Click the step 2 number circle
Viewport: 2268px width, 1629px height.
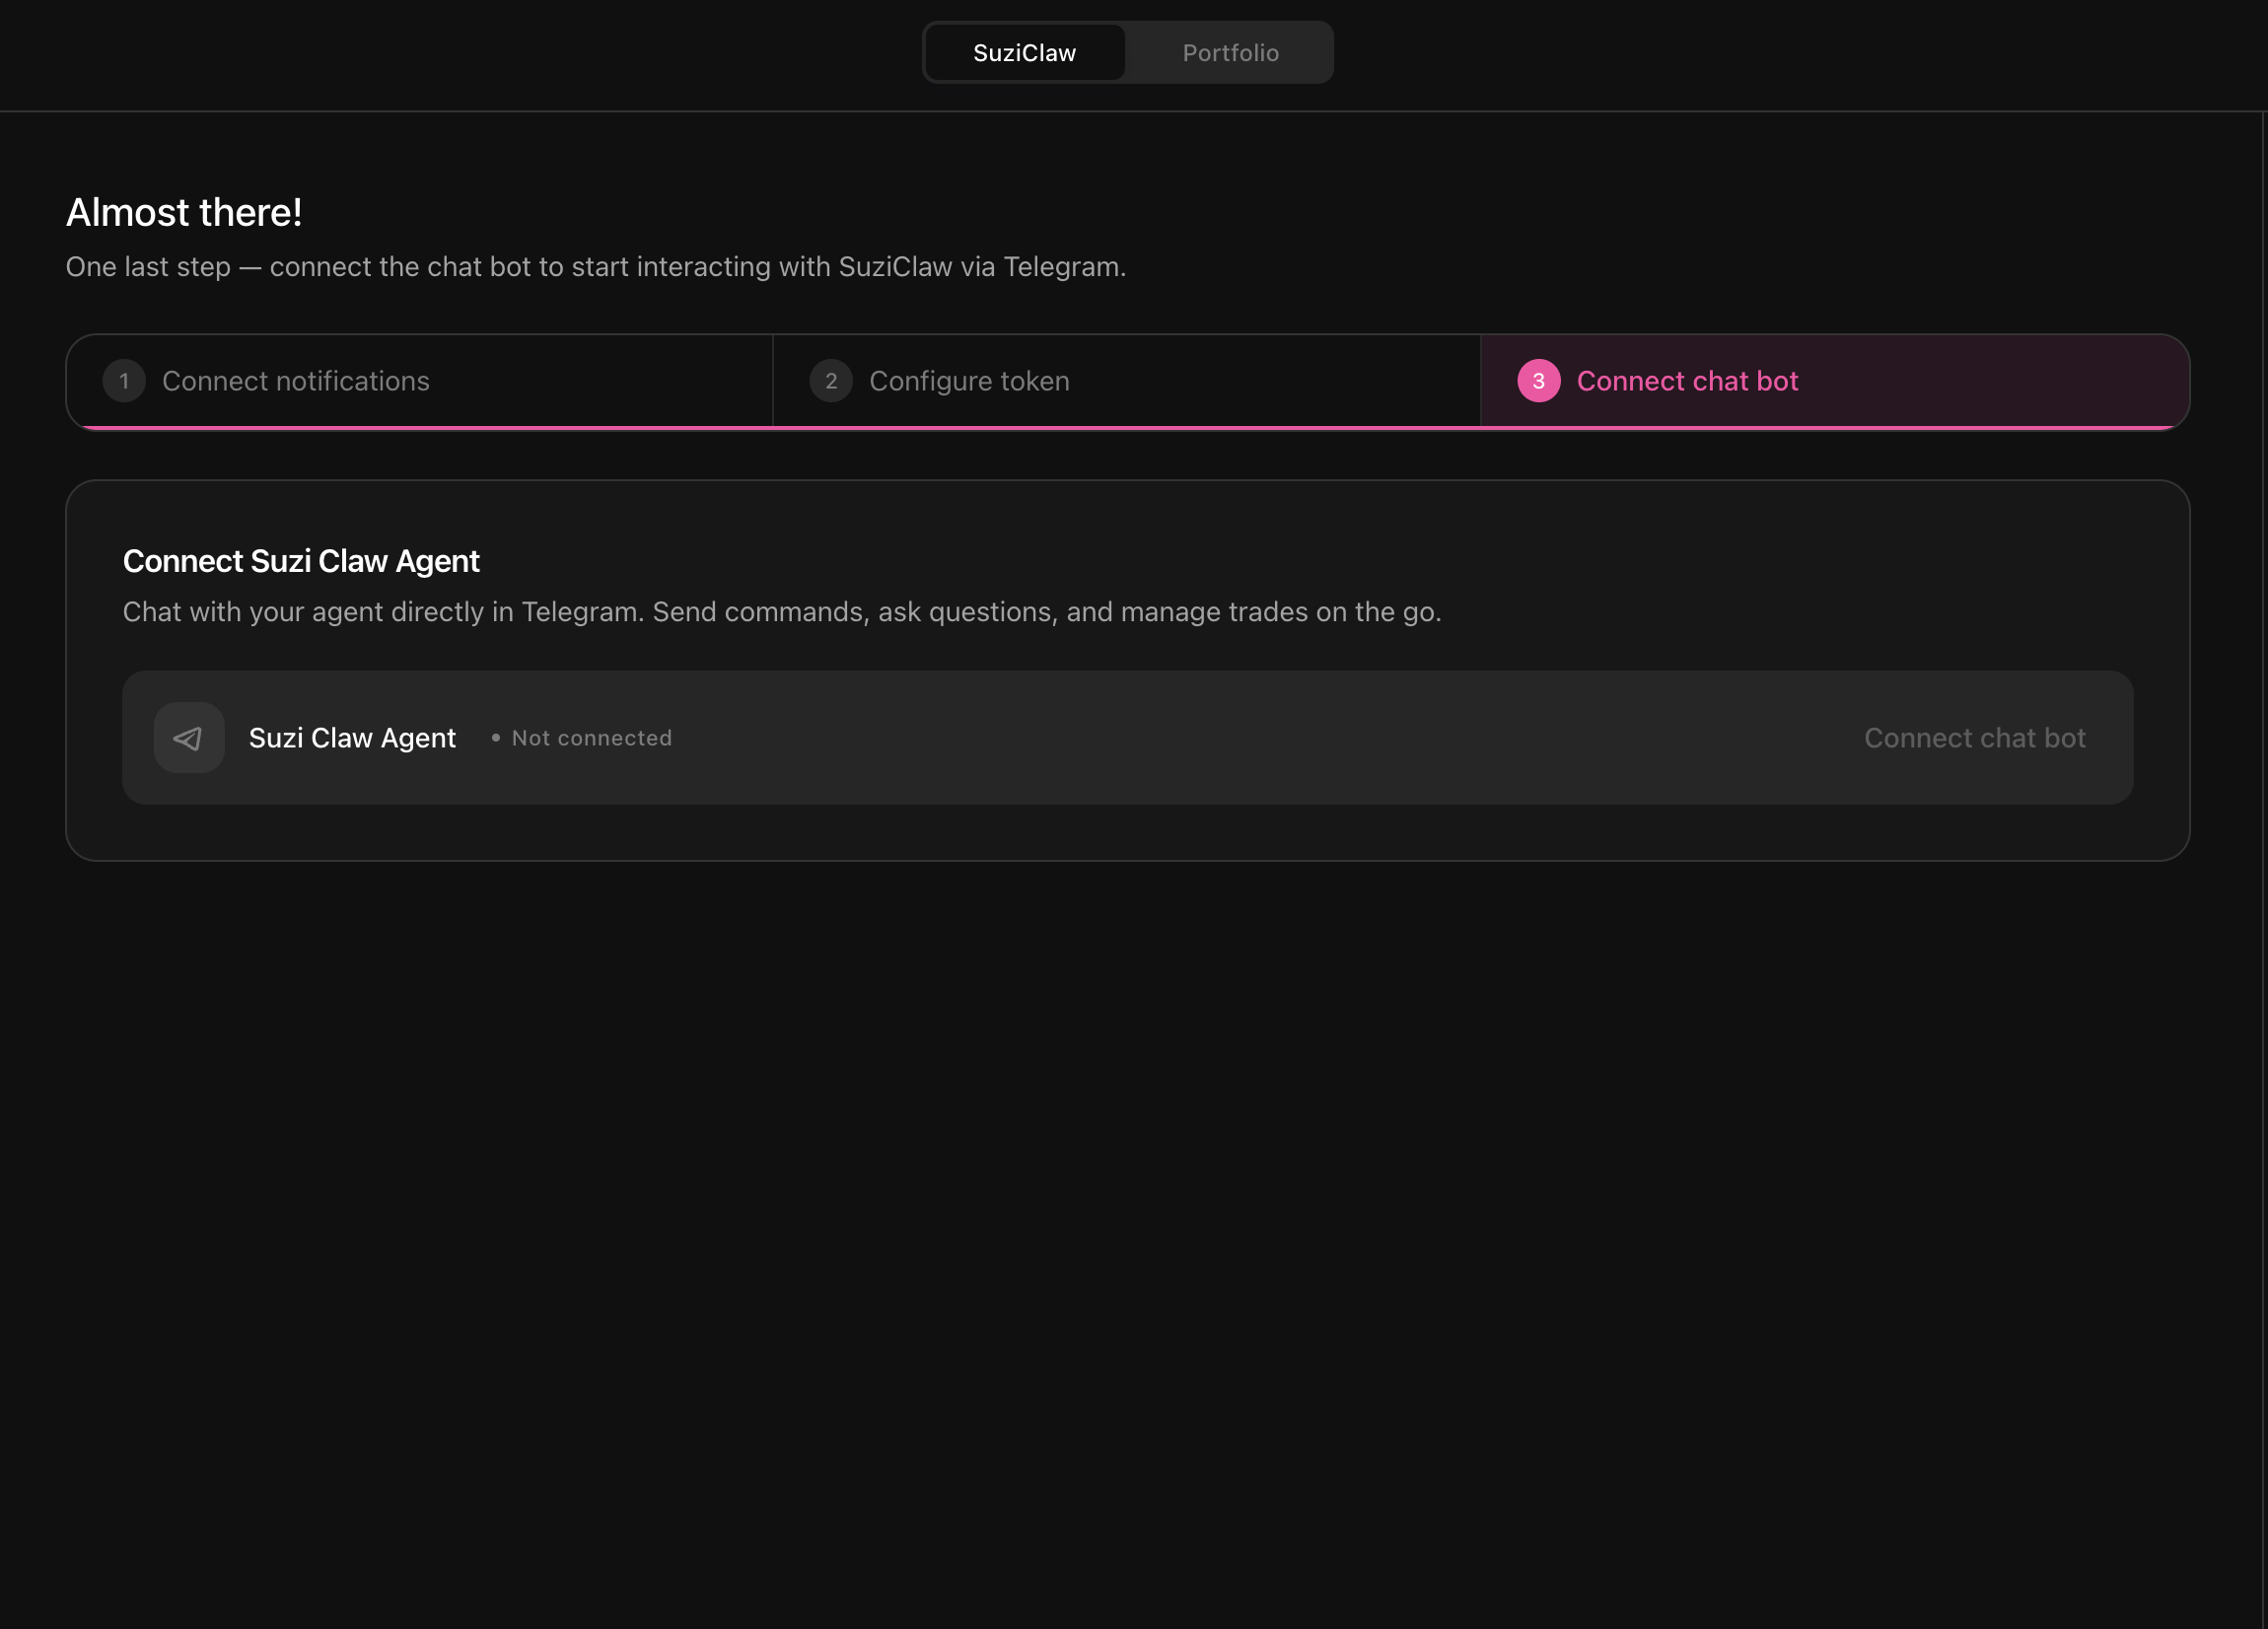coord(830,381)
